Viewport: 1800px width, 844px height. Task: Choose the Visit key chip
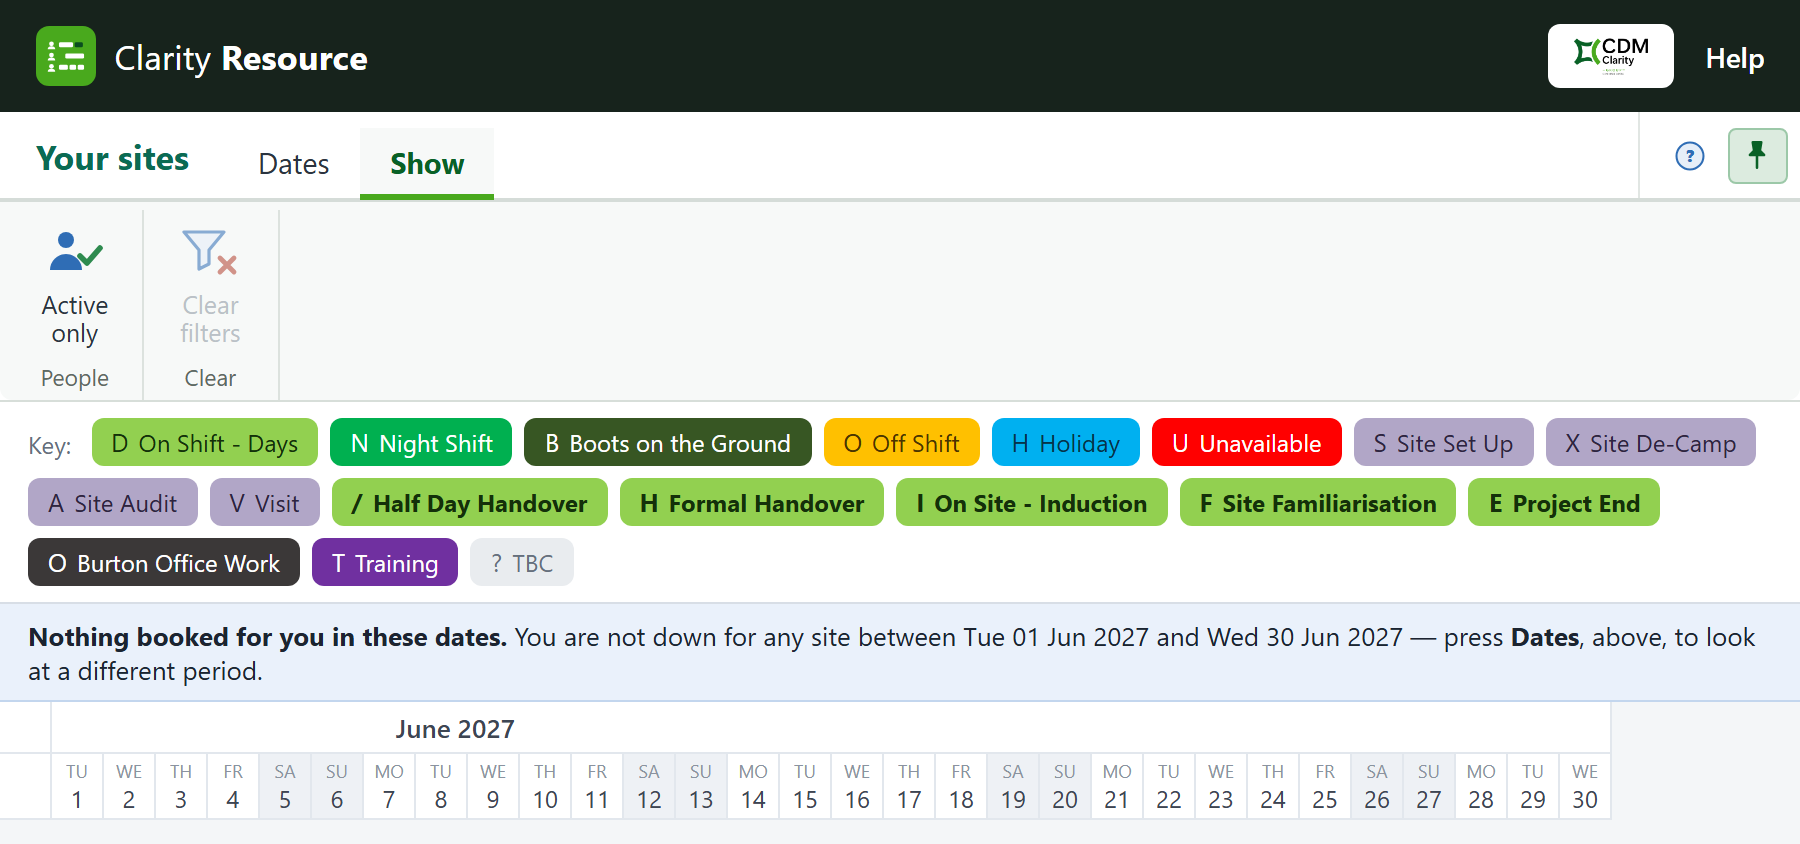[x=264, y=503]
